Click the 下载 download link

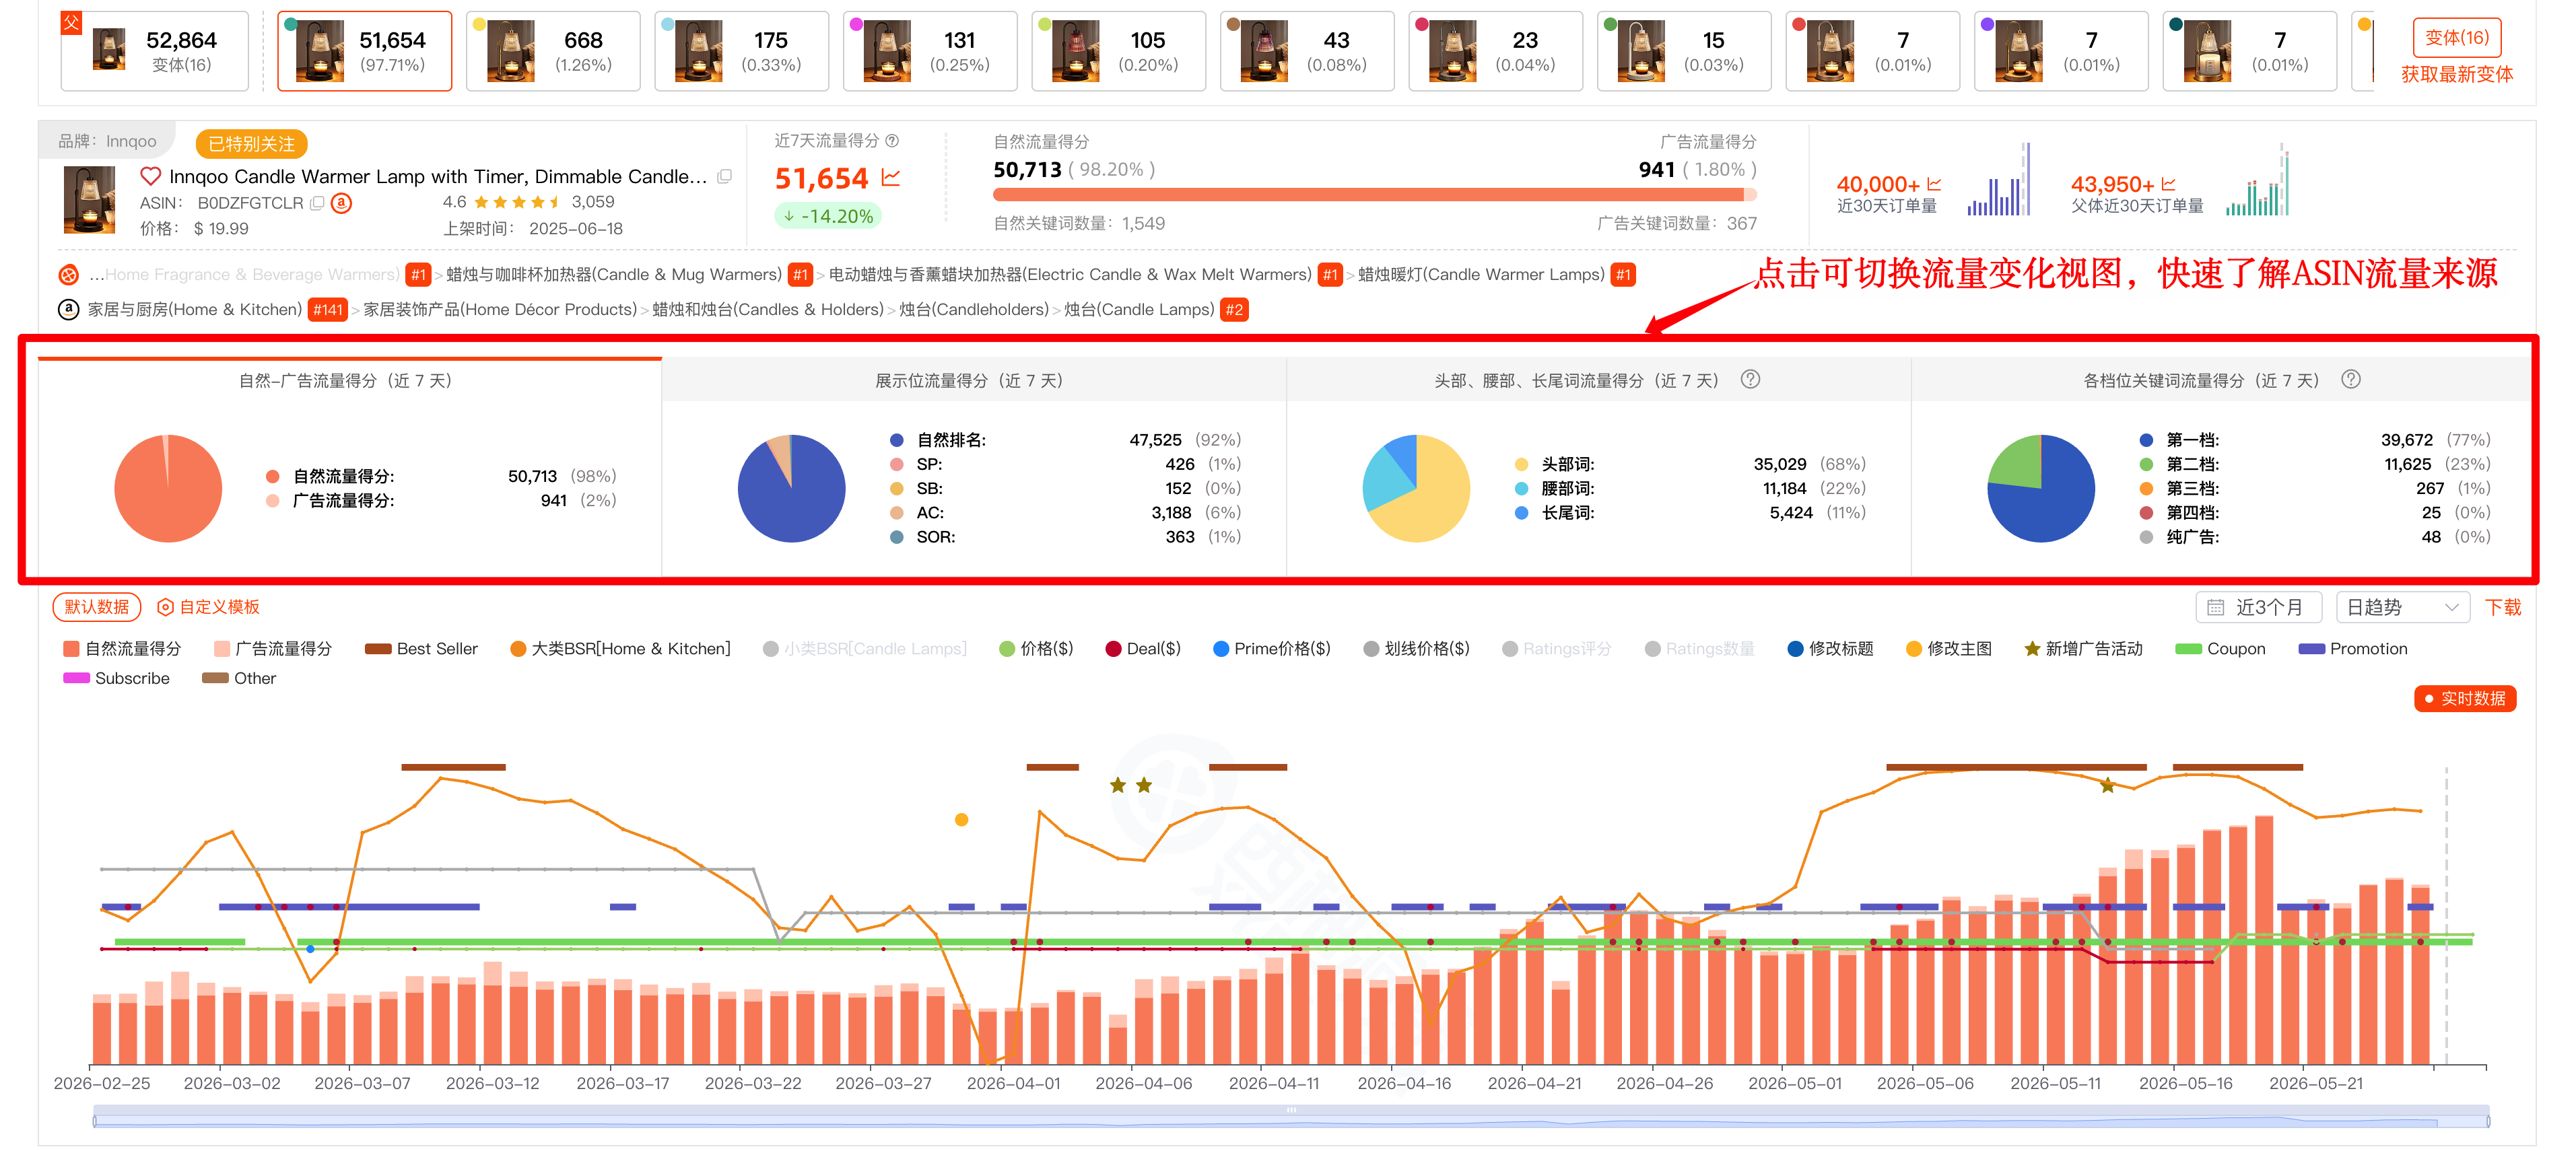coord(2503,607)
